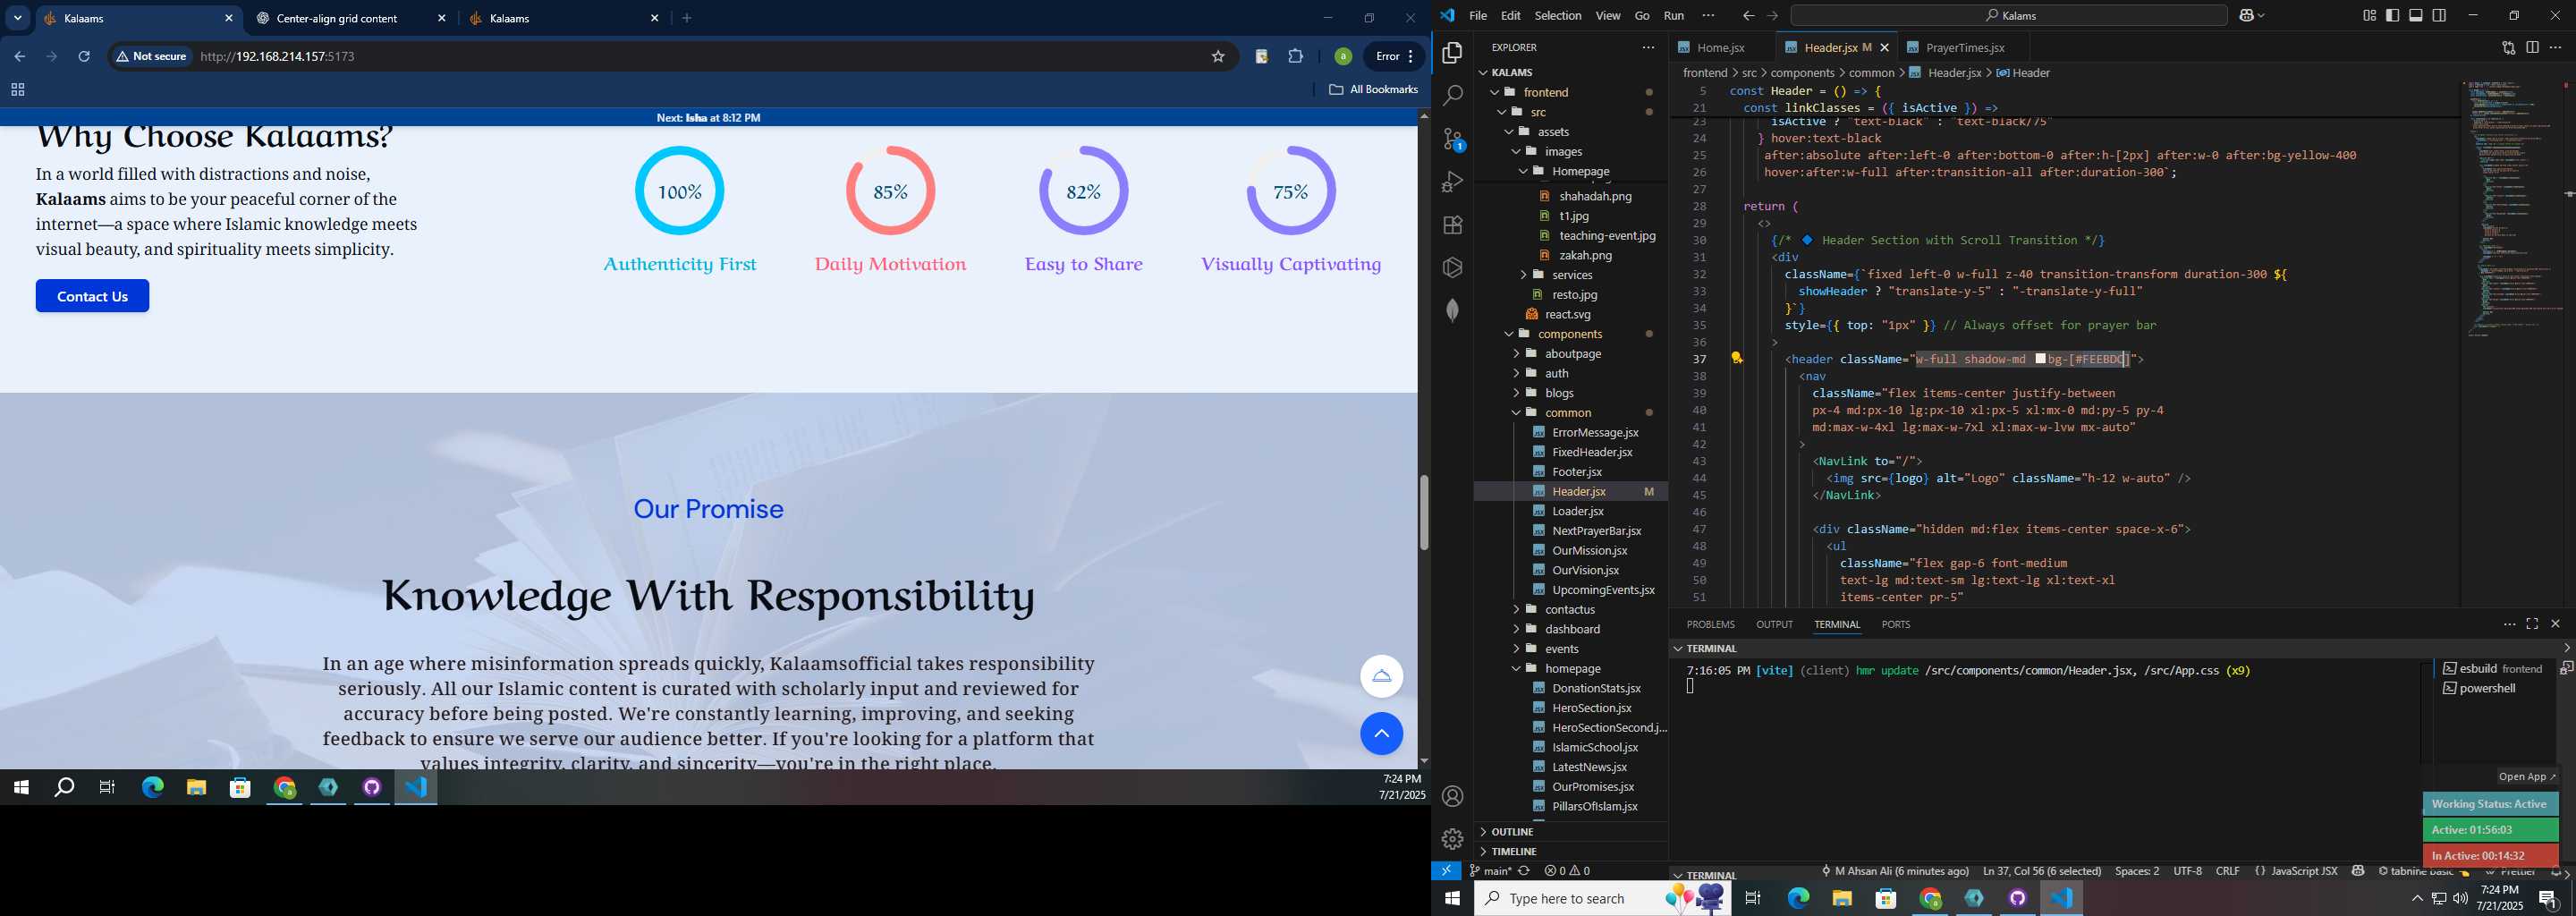Viewport: 2576px width, 916px height.
Task: Open the Accounts icon in VS Code activity bar
Action: [x=1453, y=796]
